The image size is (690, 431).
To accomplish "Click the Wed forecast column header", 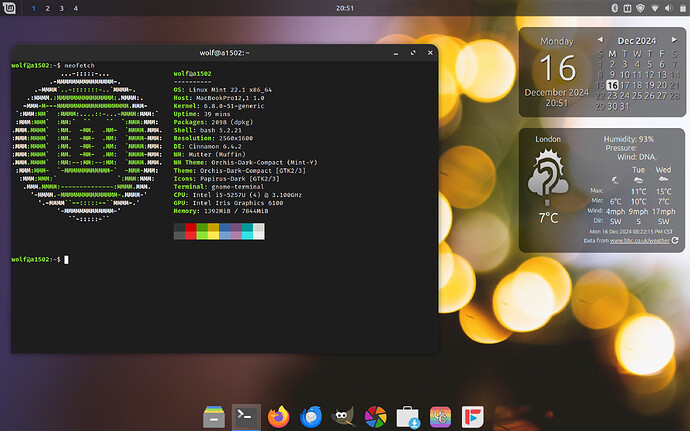I will 663,170.
